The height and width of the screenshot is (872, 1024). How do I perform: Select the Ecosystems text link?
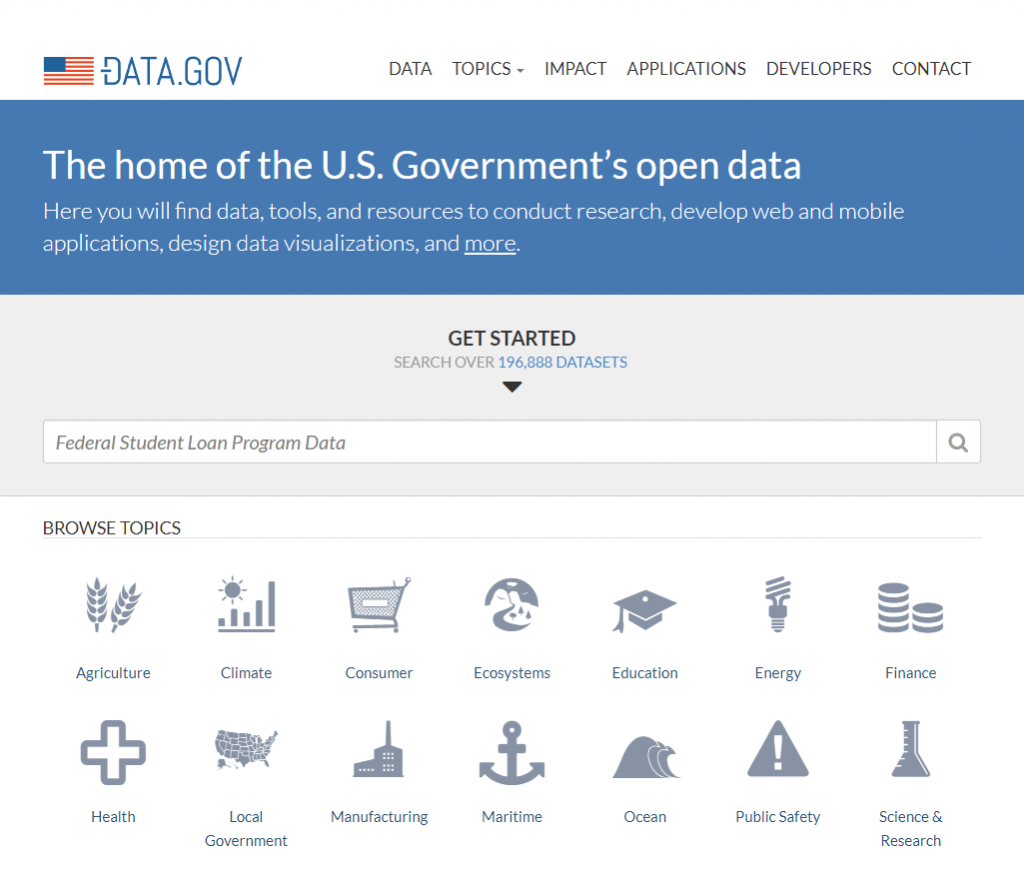click(512, 673)
